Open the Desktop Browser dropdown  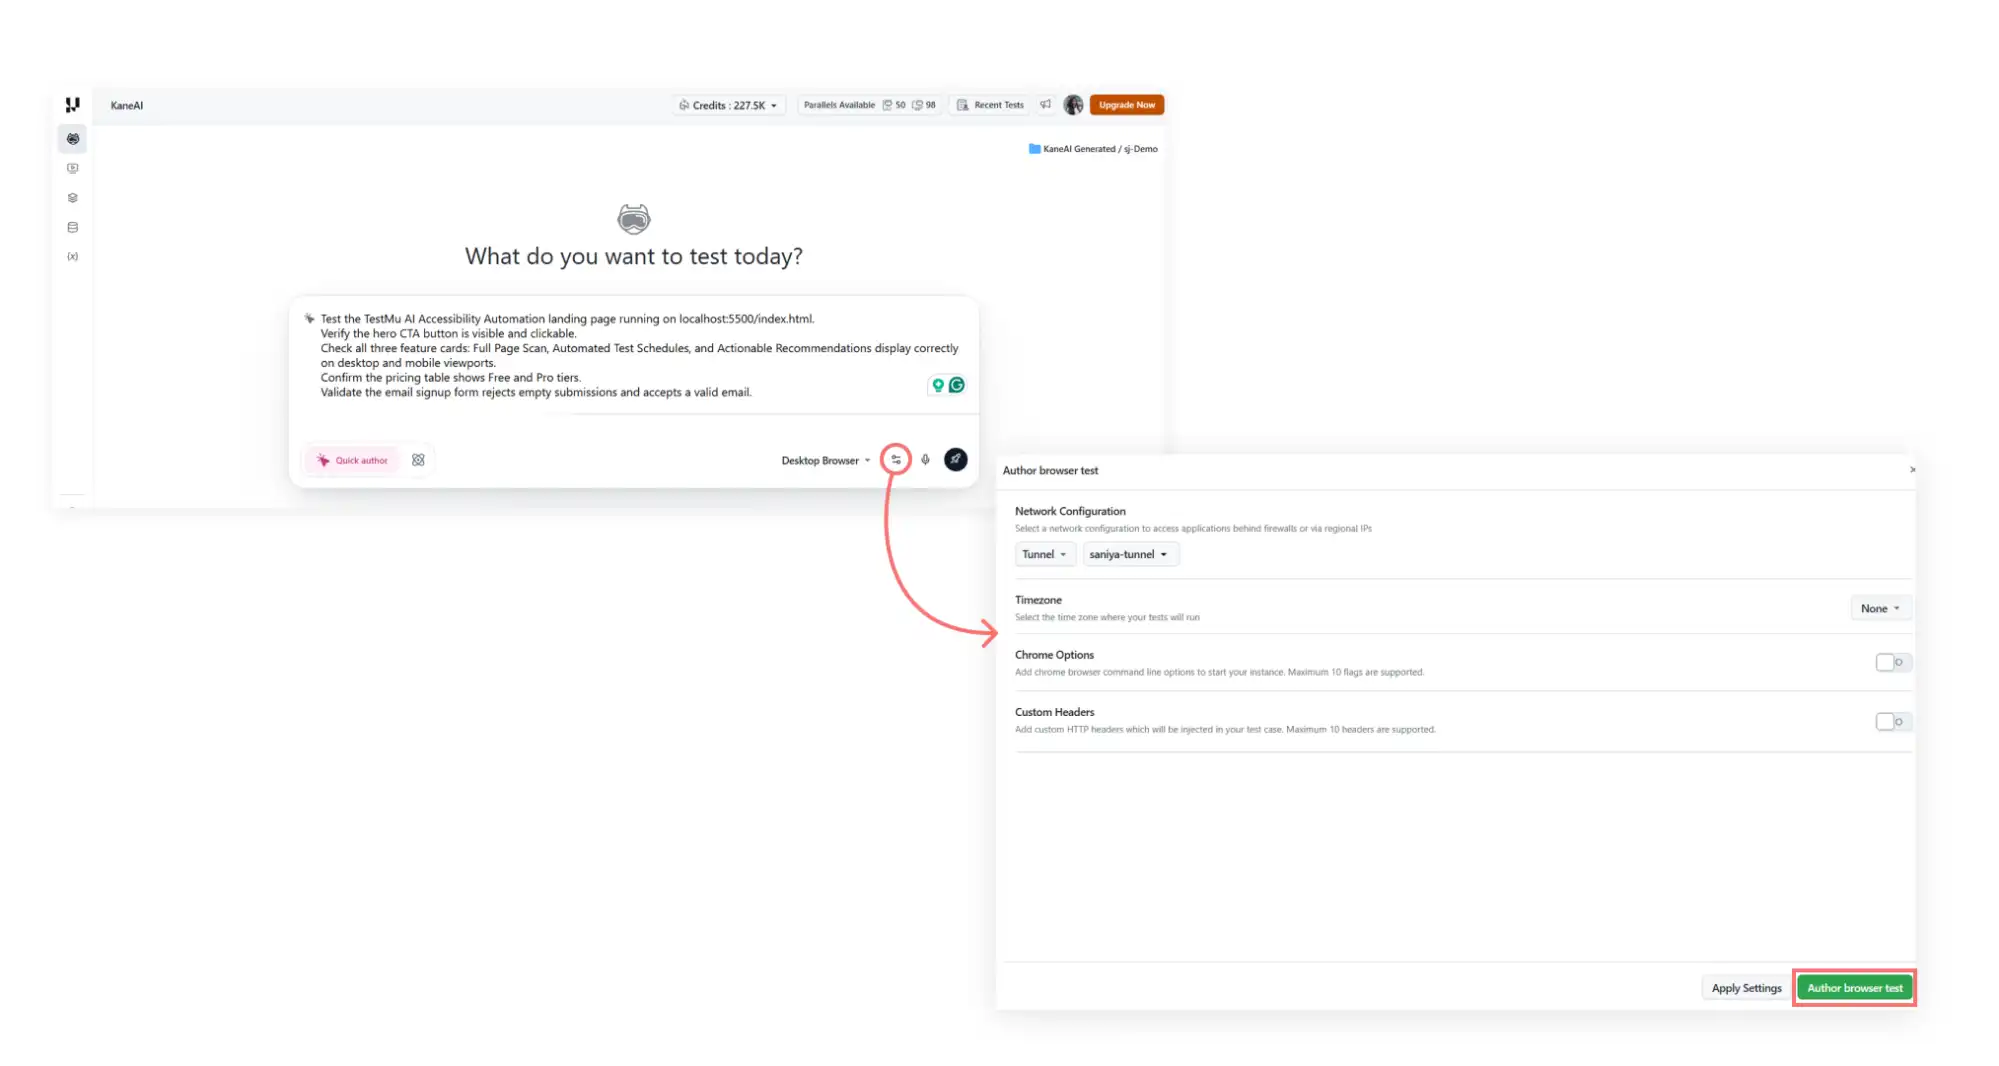pyautogui.click(x=826, y=460)
